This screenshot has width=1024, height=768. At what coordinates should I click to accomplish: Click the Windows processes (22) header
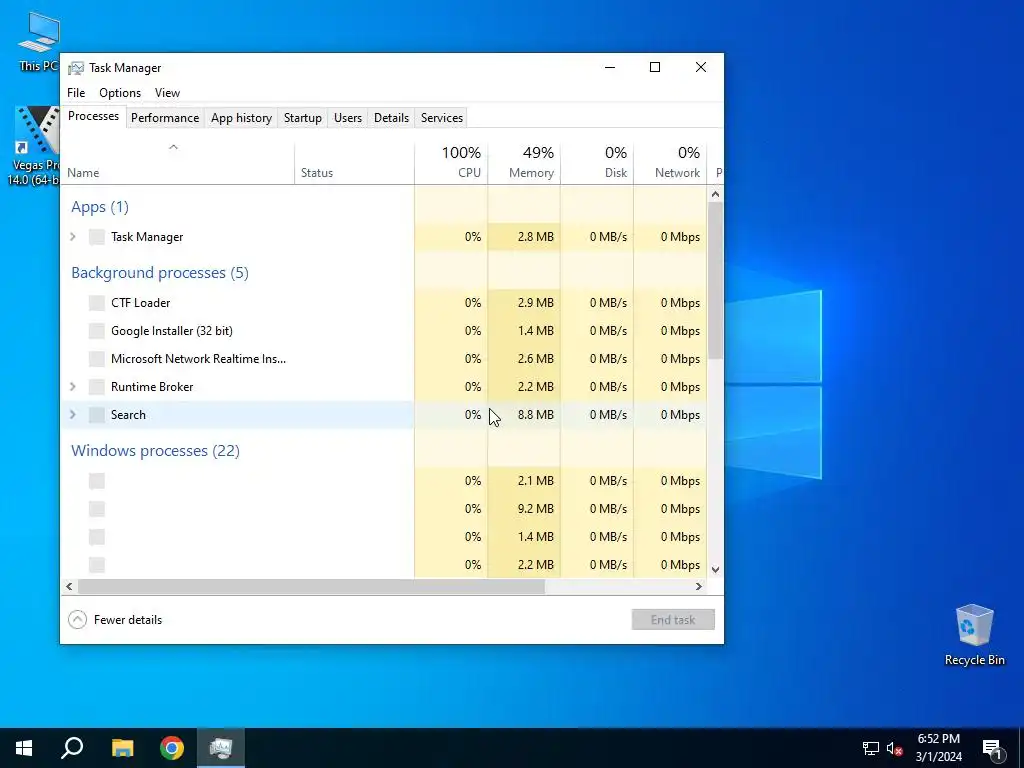coord(155,451)
